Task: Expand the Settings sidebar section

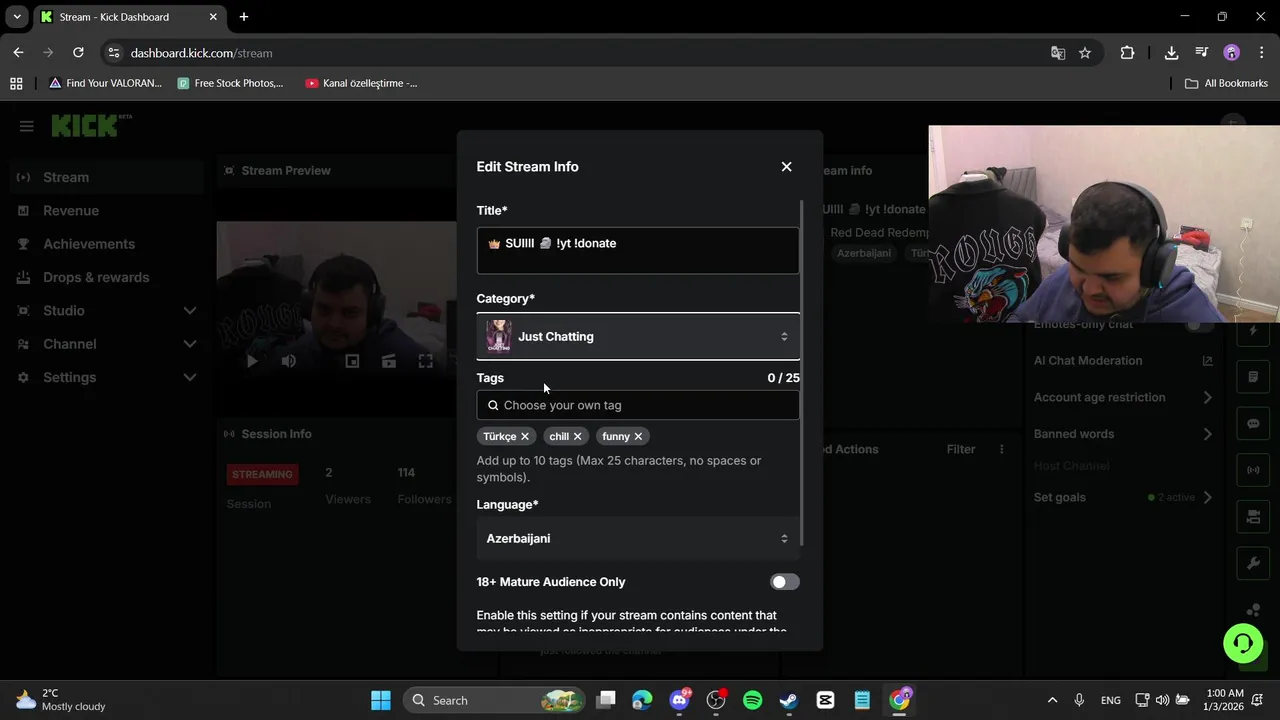Action: (x=107, y=377)
